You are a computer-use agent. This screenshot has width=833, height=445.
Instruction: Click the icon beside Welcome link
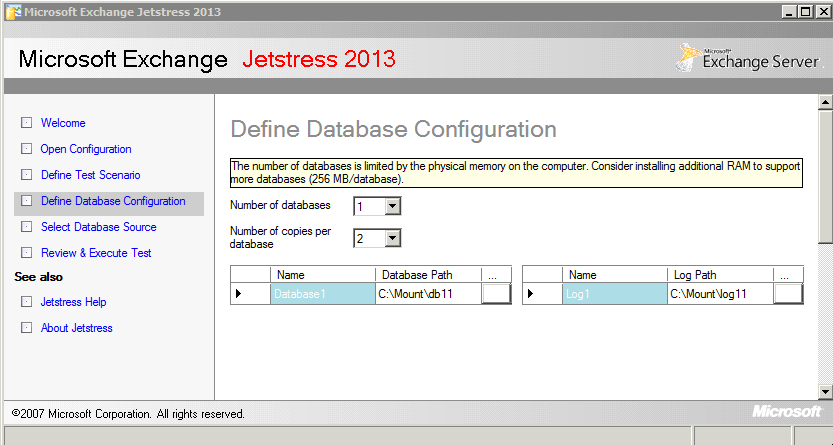(x=26, y=123)
